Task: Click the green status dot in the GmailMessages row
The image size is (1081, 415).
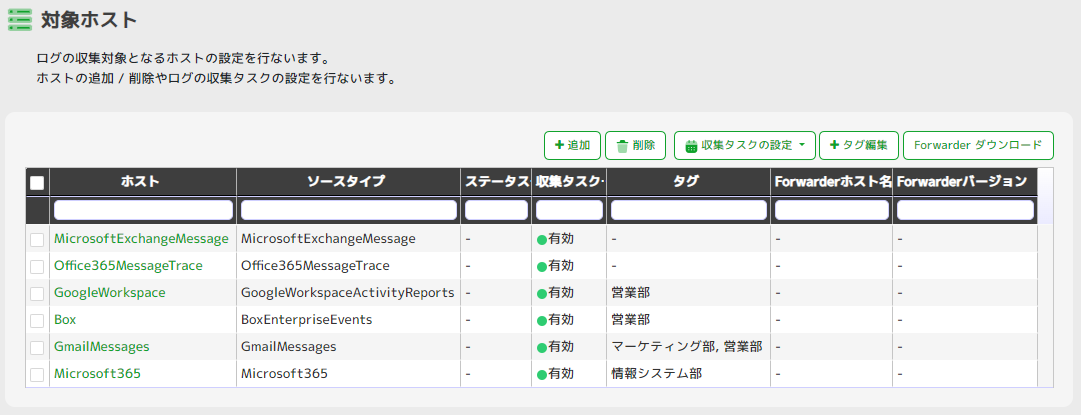Action: (542, 348)
